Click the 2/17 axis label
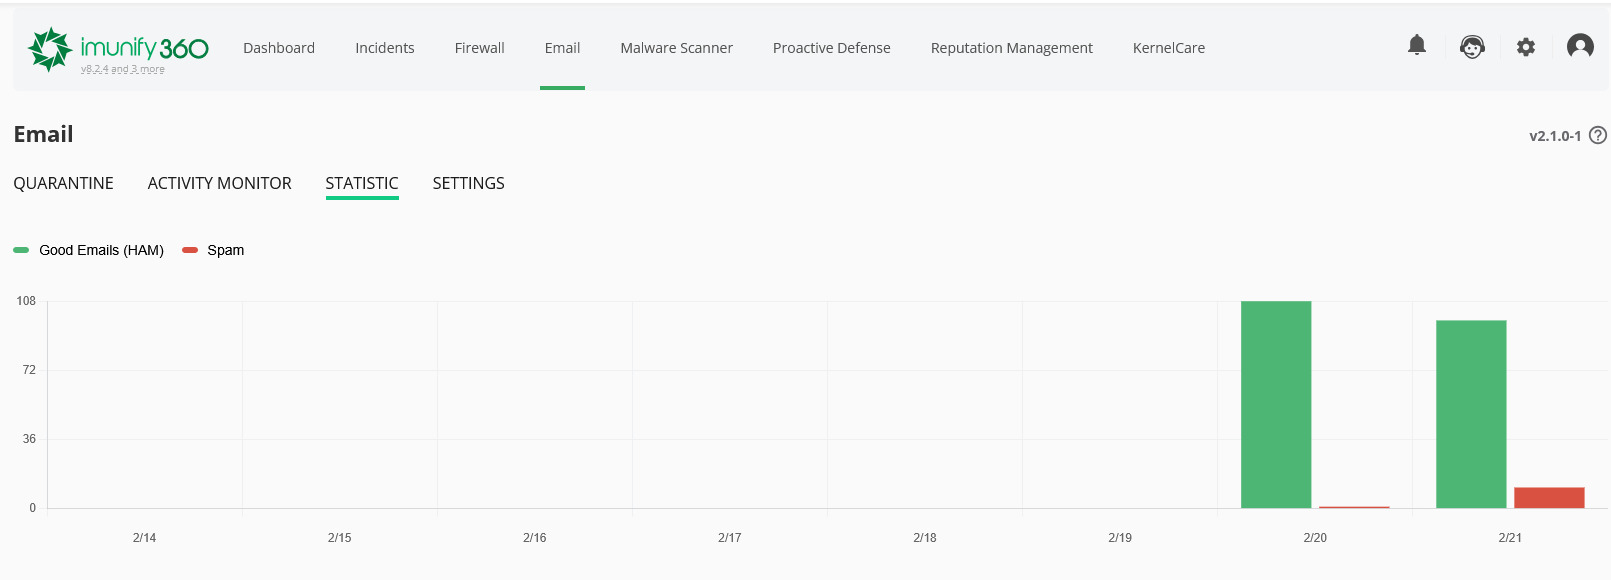 (730, 538)
